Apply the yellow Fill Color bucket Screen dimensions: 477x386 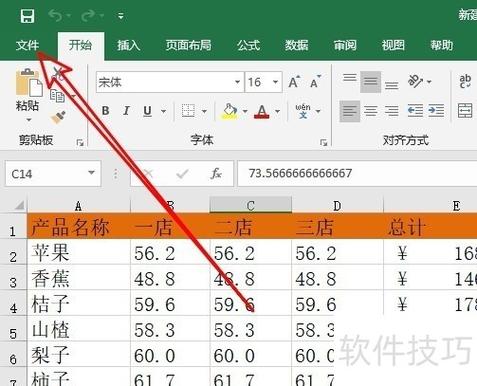pyautogui.click(x=230, y=111)
